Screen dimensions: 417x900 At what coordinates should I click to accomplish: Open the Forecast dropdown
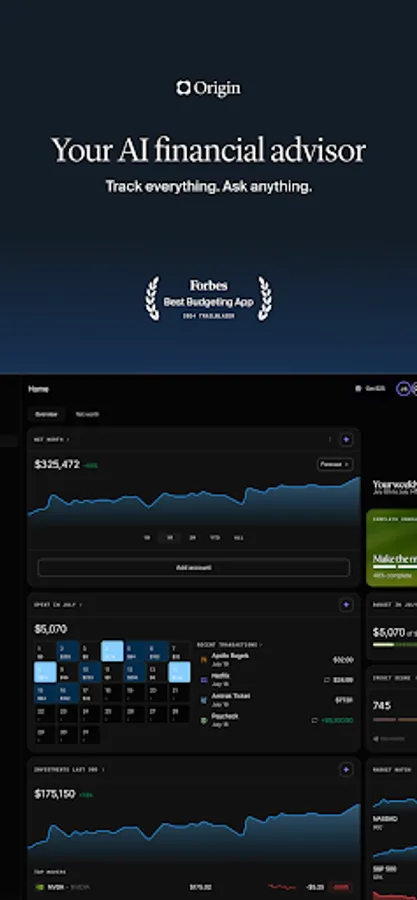click(x=335, y=464)
